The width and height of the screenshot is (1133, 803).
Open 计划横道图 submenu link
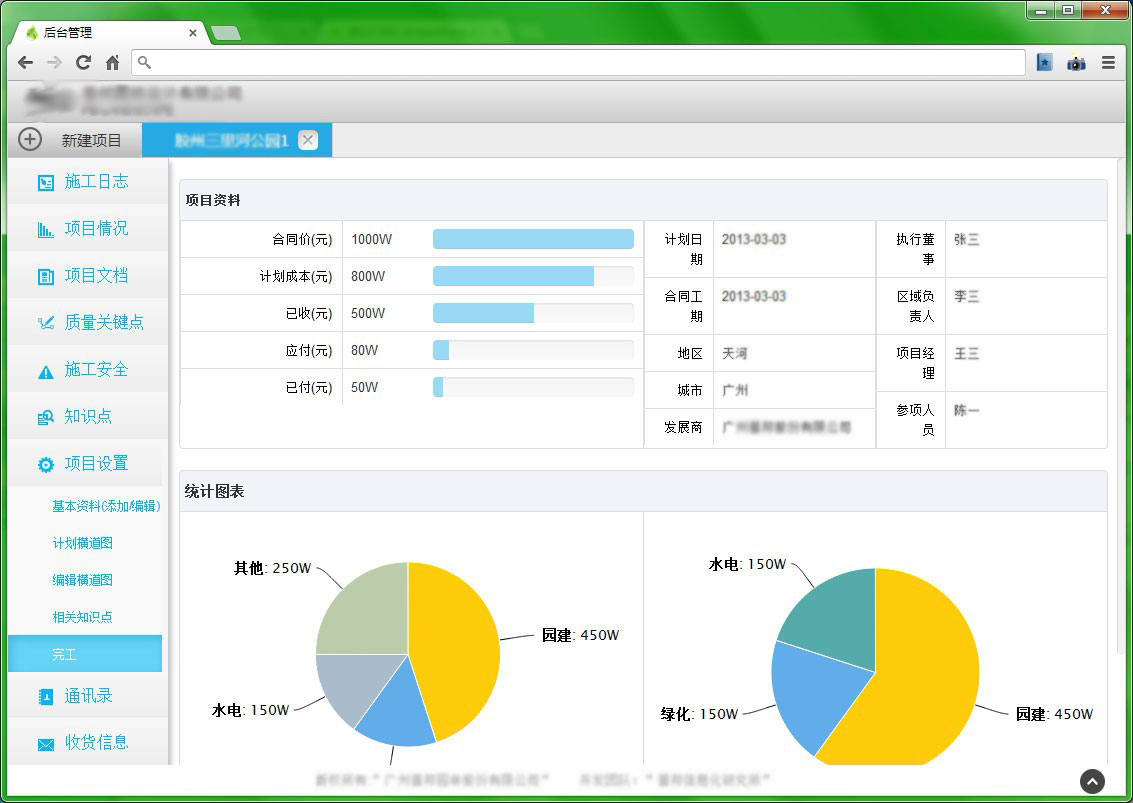(x=83, y=543)
